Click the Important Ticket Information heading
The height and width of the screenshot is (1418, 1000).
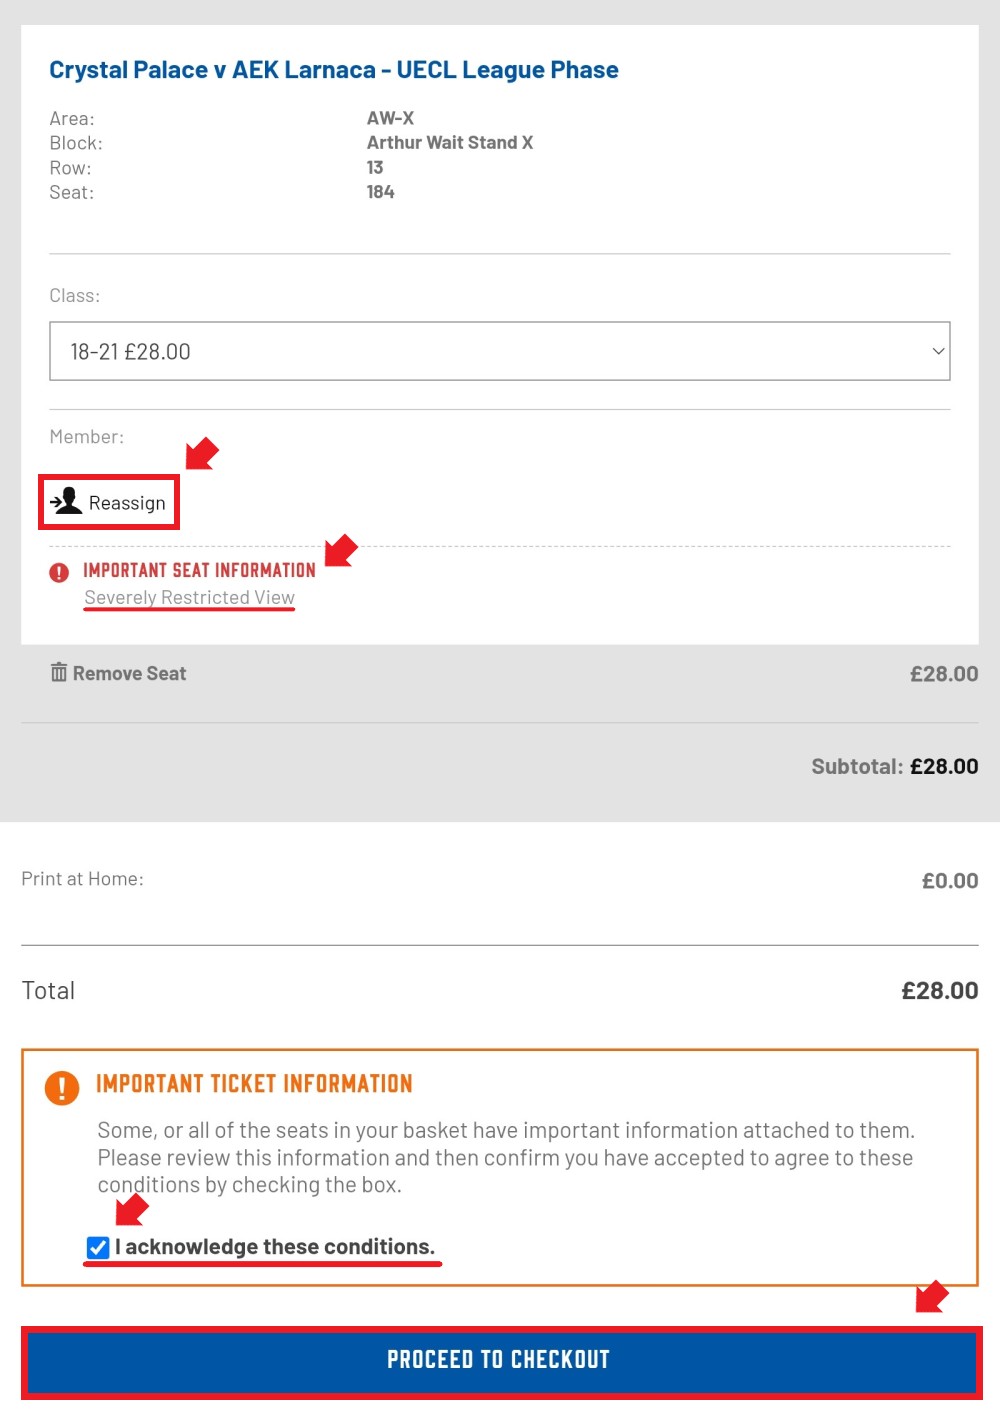[254, 1084]
